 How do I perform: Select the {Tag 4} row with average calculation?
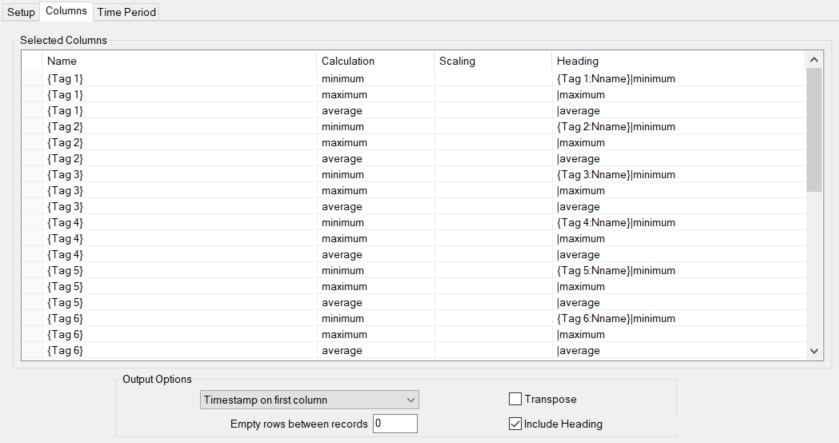point(414,255)
